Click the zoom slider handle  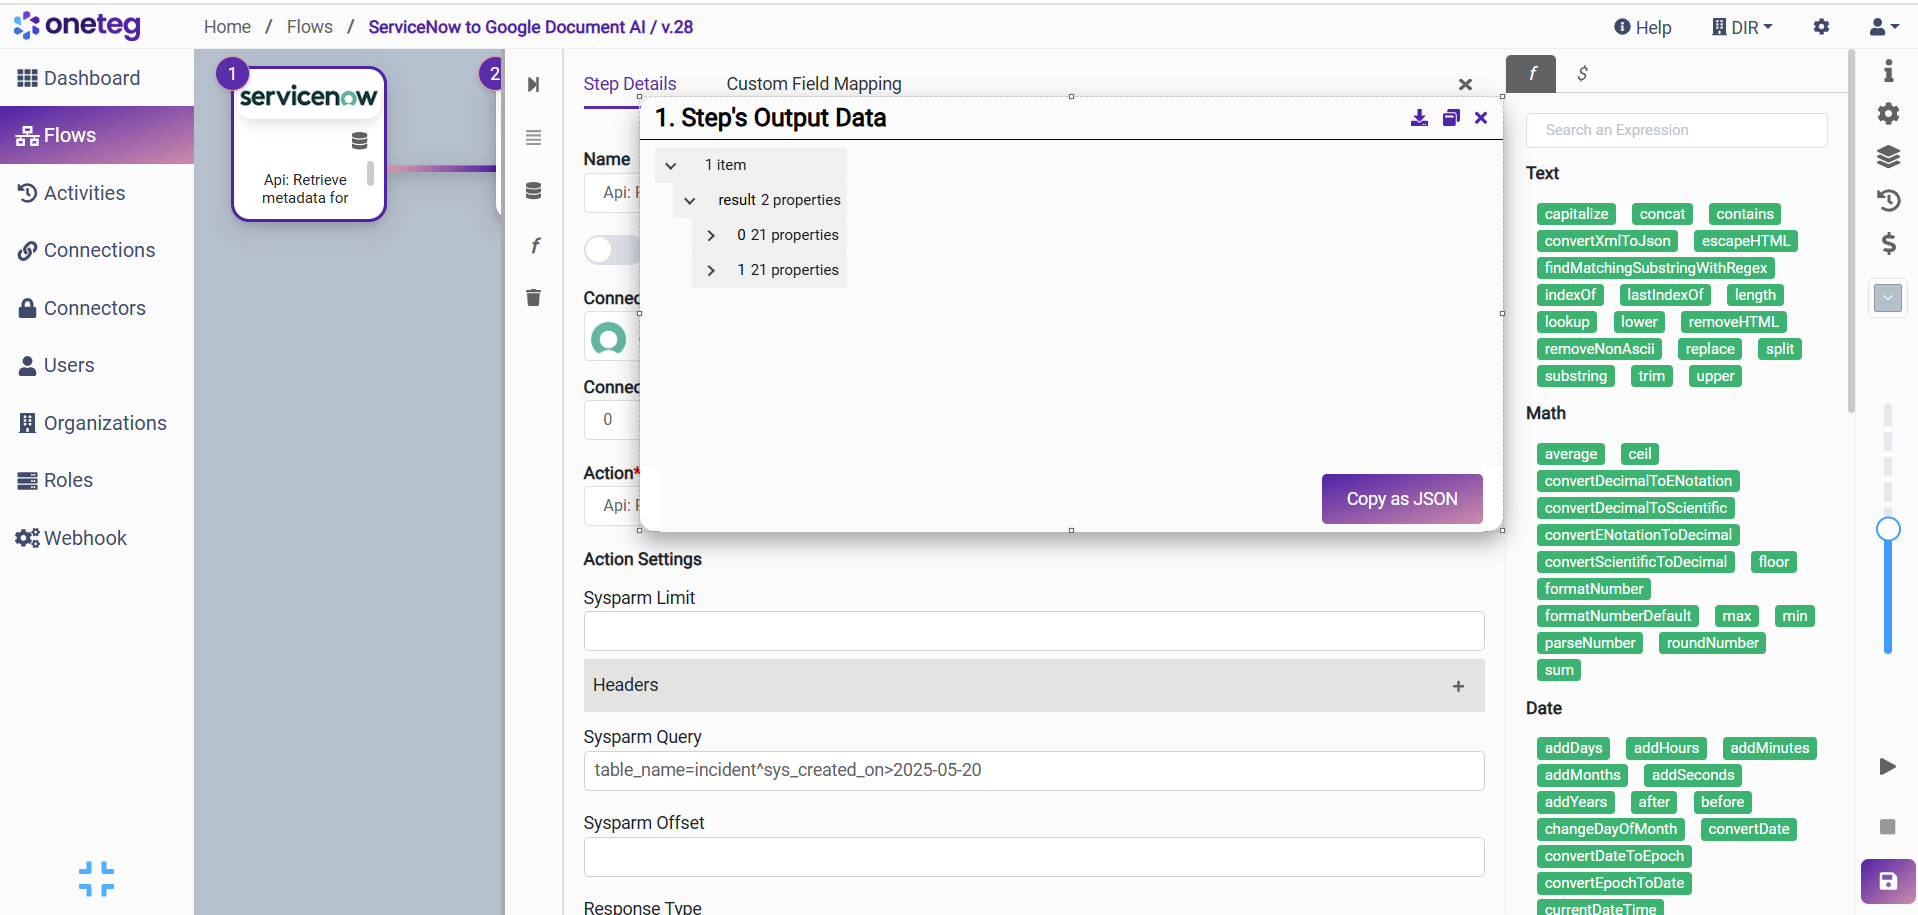[x=1887, y=529]
